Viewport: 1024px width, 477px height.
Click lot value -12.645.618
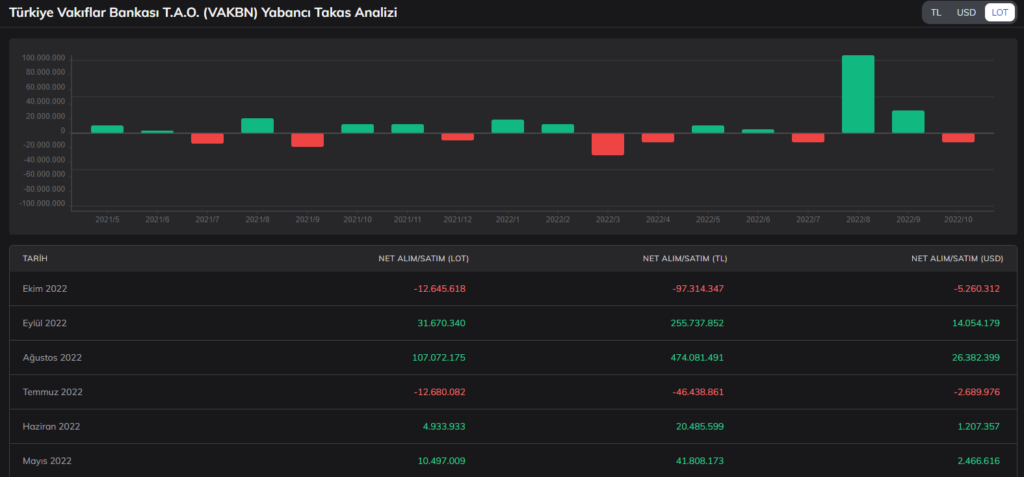pos(440,289)
